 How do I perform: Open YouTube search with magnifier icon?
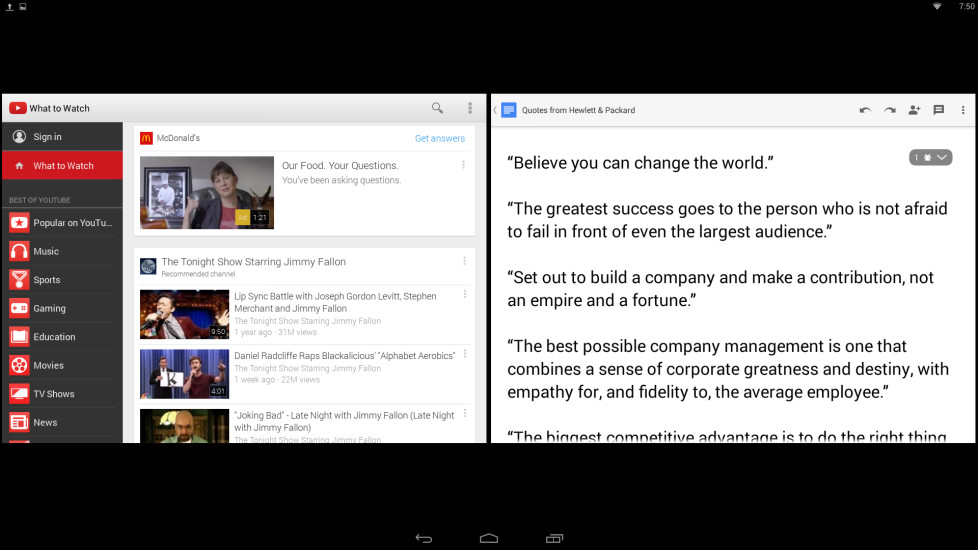[x=437, y=108]
